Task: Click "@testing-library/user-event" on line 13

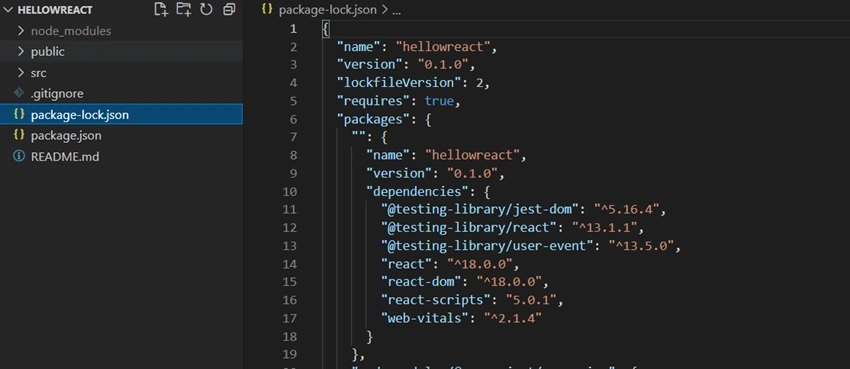Action: [x=488, y=246]
